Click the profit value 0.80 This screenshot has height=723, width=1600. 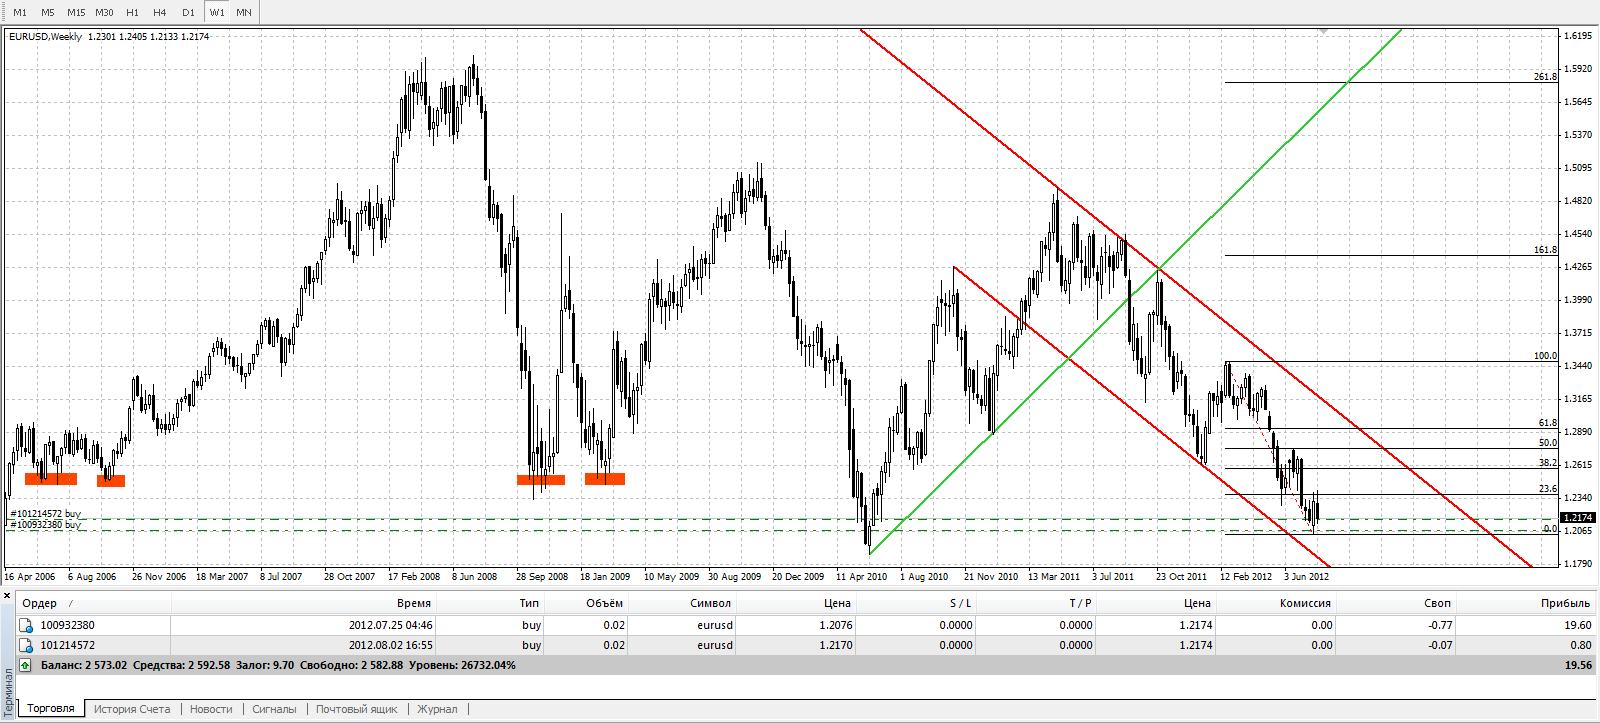click(x=1581, y=645)
